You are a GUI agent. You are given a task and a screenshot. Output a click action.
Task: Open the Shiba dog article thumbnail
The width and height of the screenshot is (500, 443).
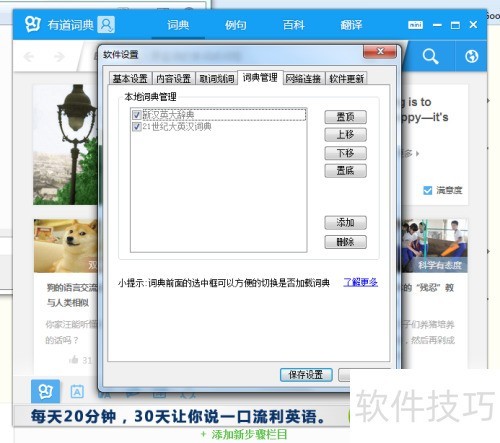[x=66, y=246]
